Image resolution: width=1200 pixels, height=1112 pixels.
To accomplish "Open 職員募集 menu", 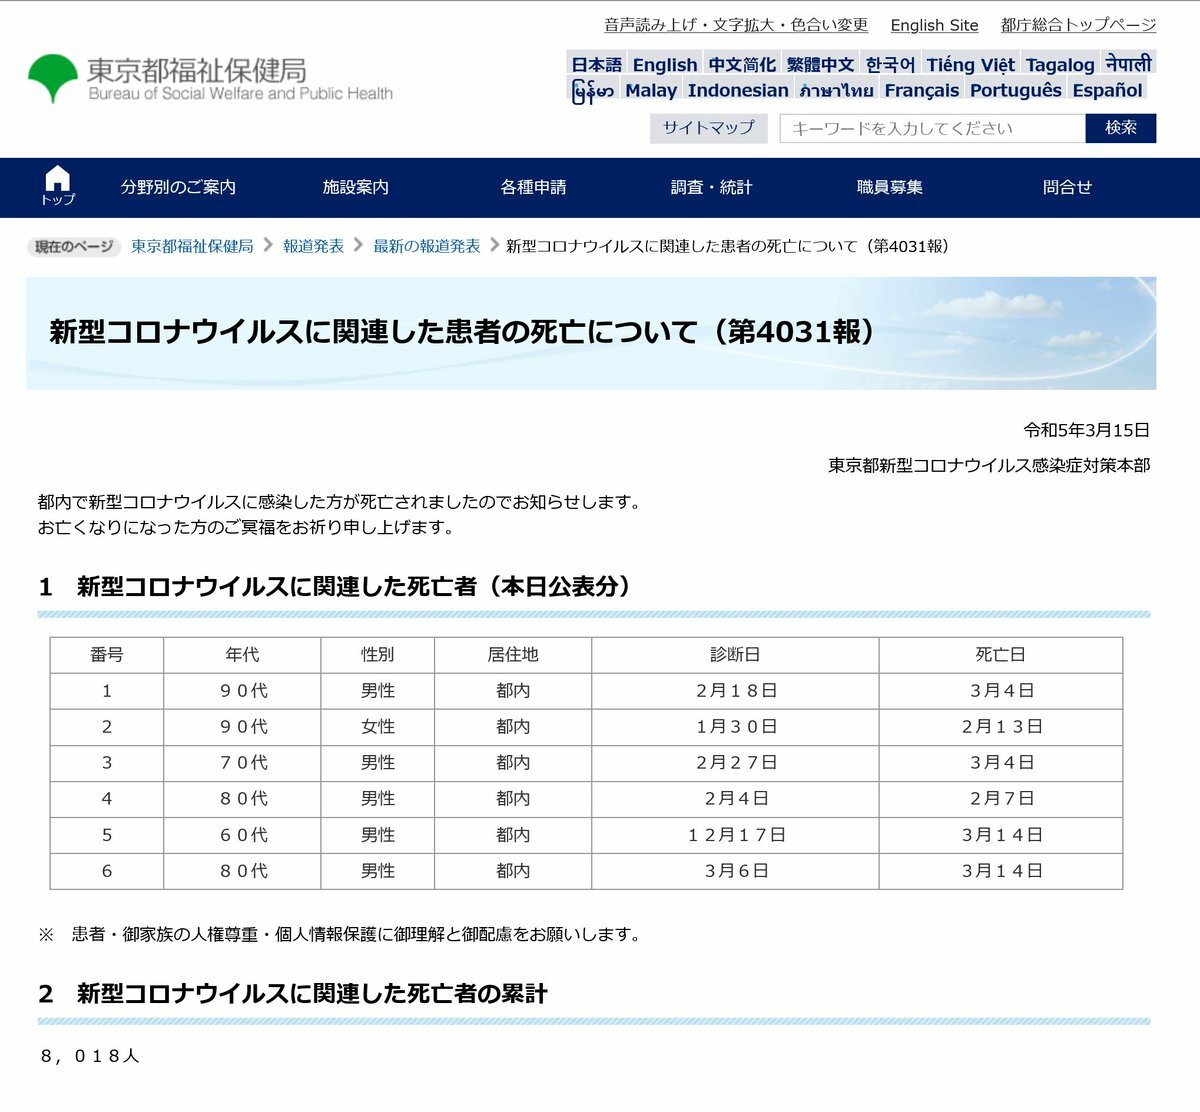I will (889, 187).
